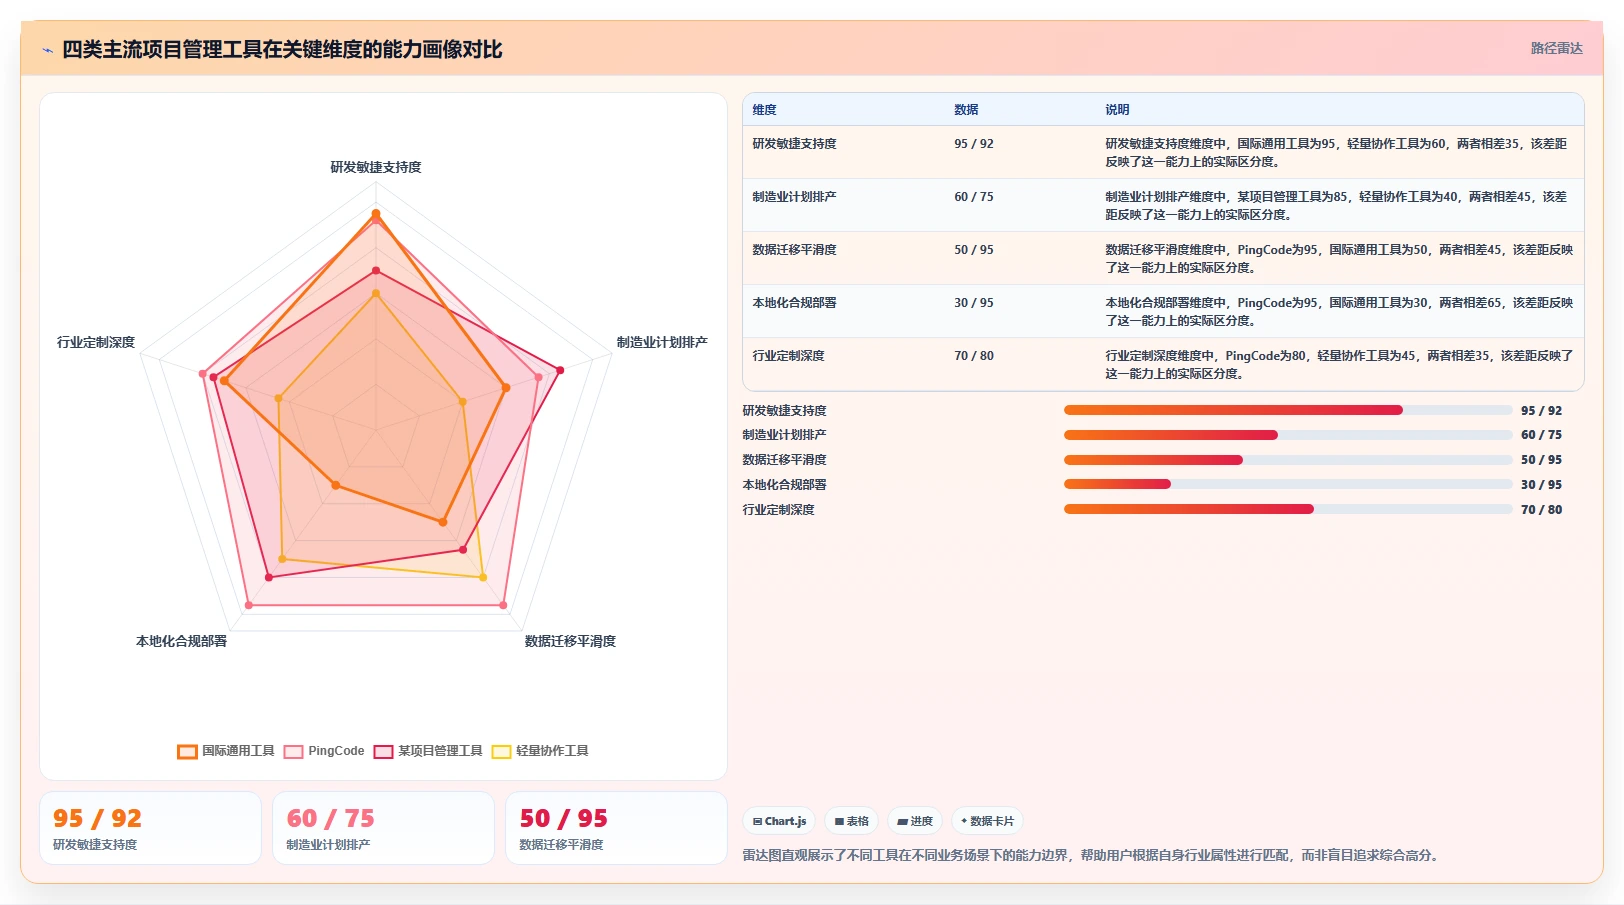Click the 研发敏捷支持度 progress bar

(x=1288, y=410)
